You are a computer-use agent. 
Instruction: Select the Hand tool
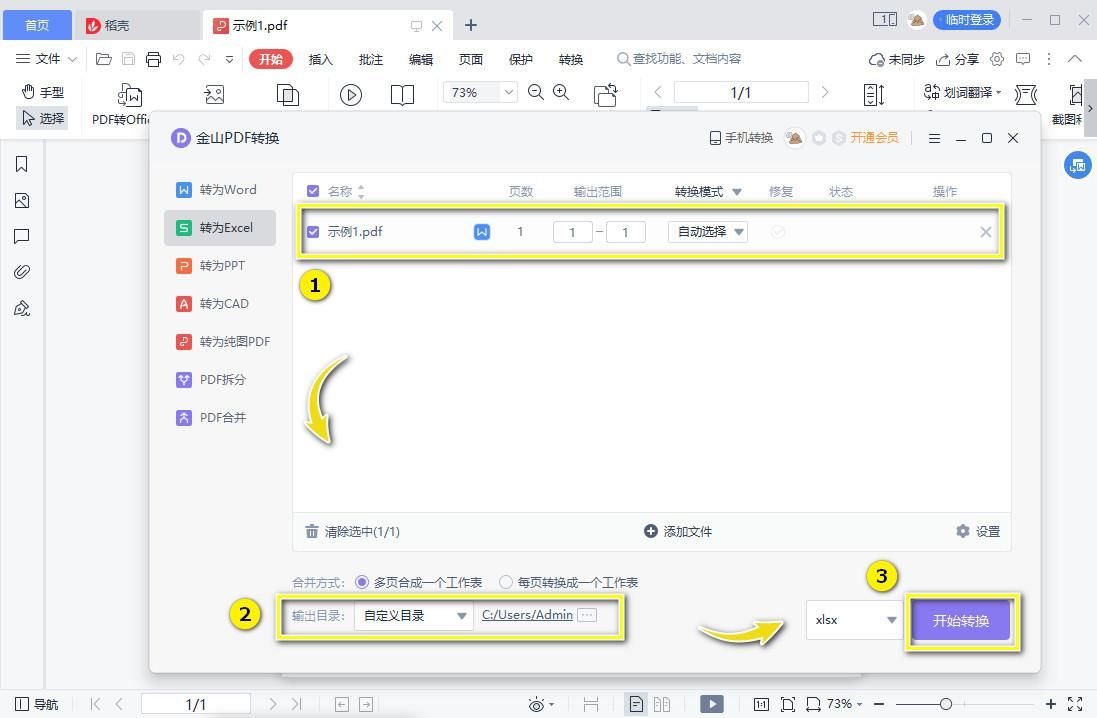pyautogui.click(x=42, y=92)
